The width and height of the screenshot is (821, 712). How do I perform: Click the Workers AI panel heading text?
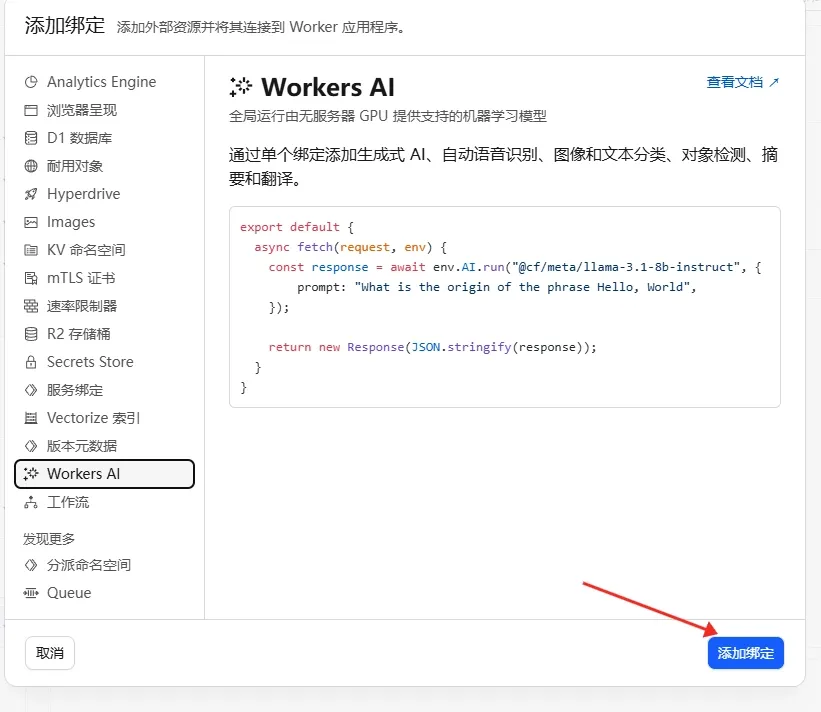click(328, 87)
